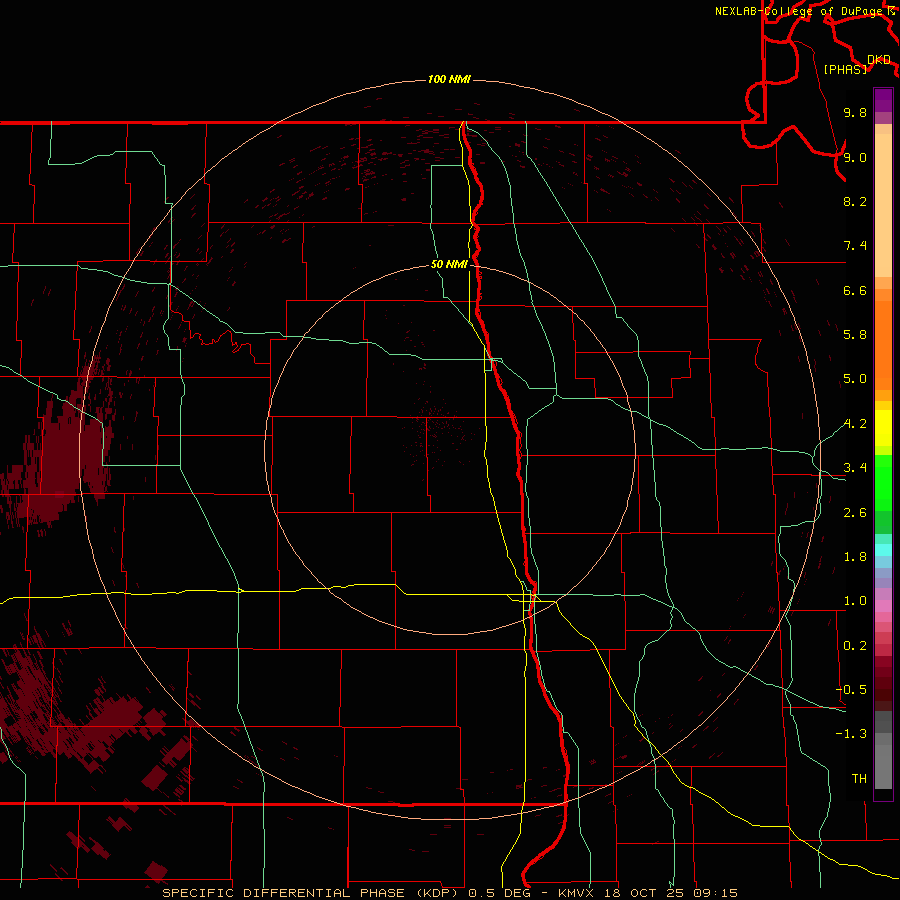Screen dimensions: 900x900
Task: Click the 1.0 color scale value
Action: pos(855,601)
